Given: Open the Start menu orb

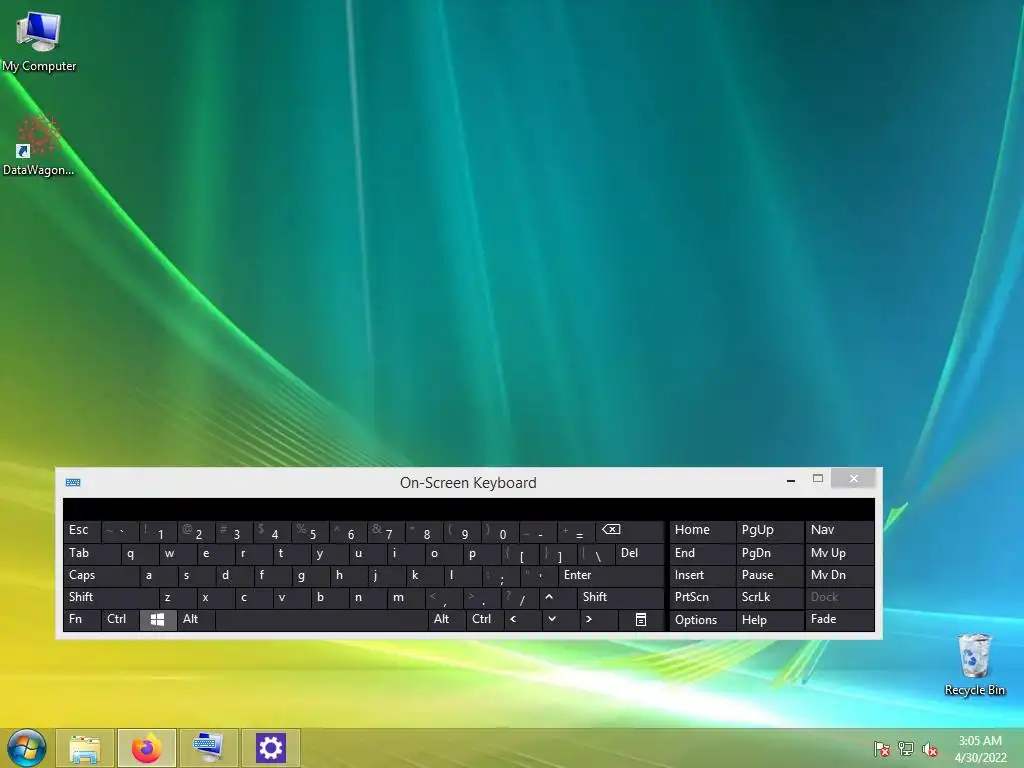Looking at the screenshot, I should (x=26, y=748).
